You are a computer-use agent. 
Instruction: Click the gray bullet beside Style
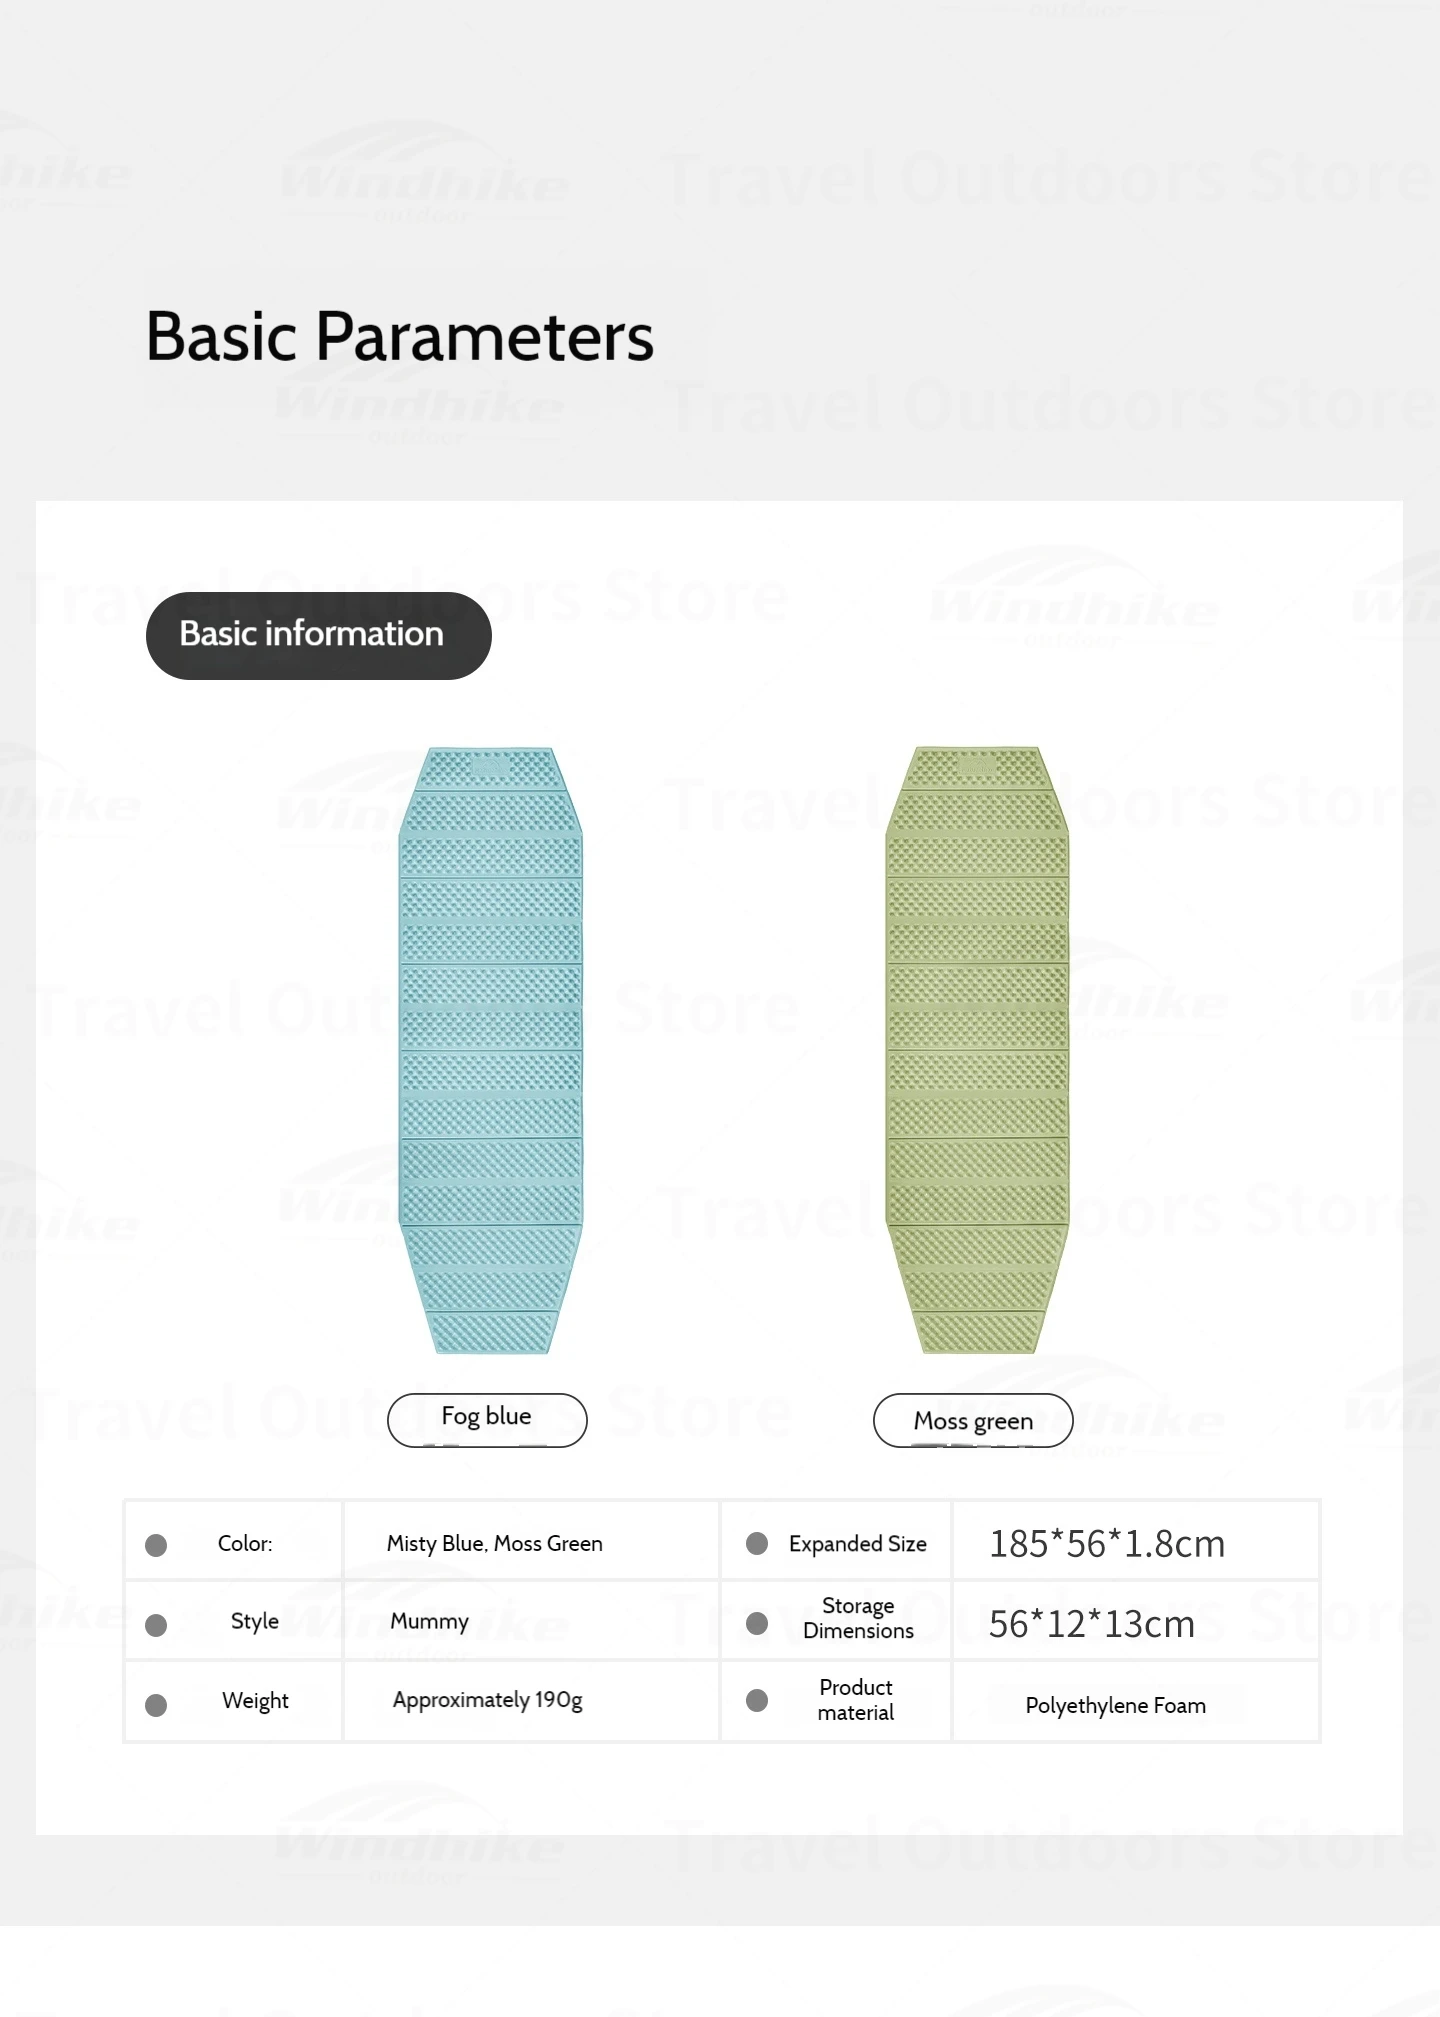coord(156,1625)
